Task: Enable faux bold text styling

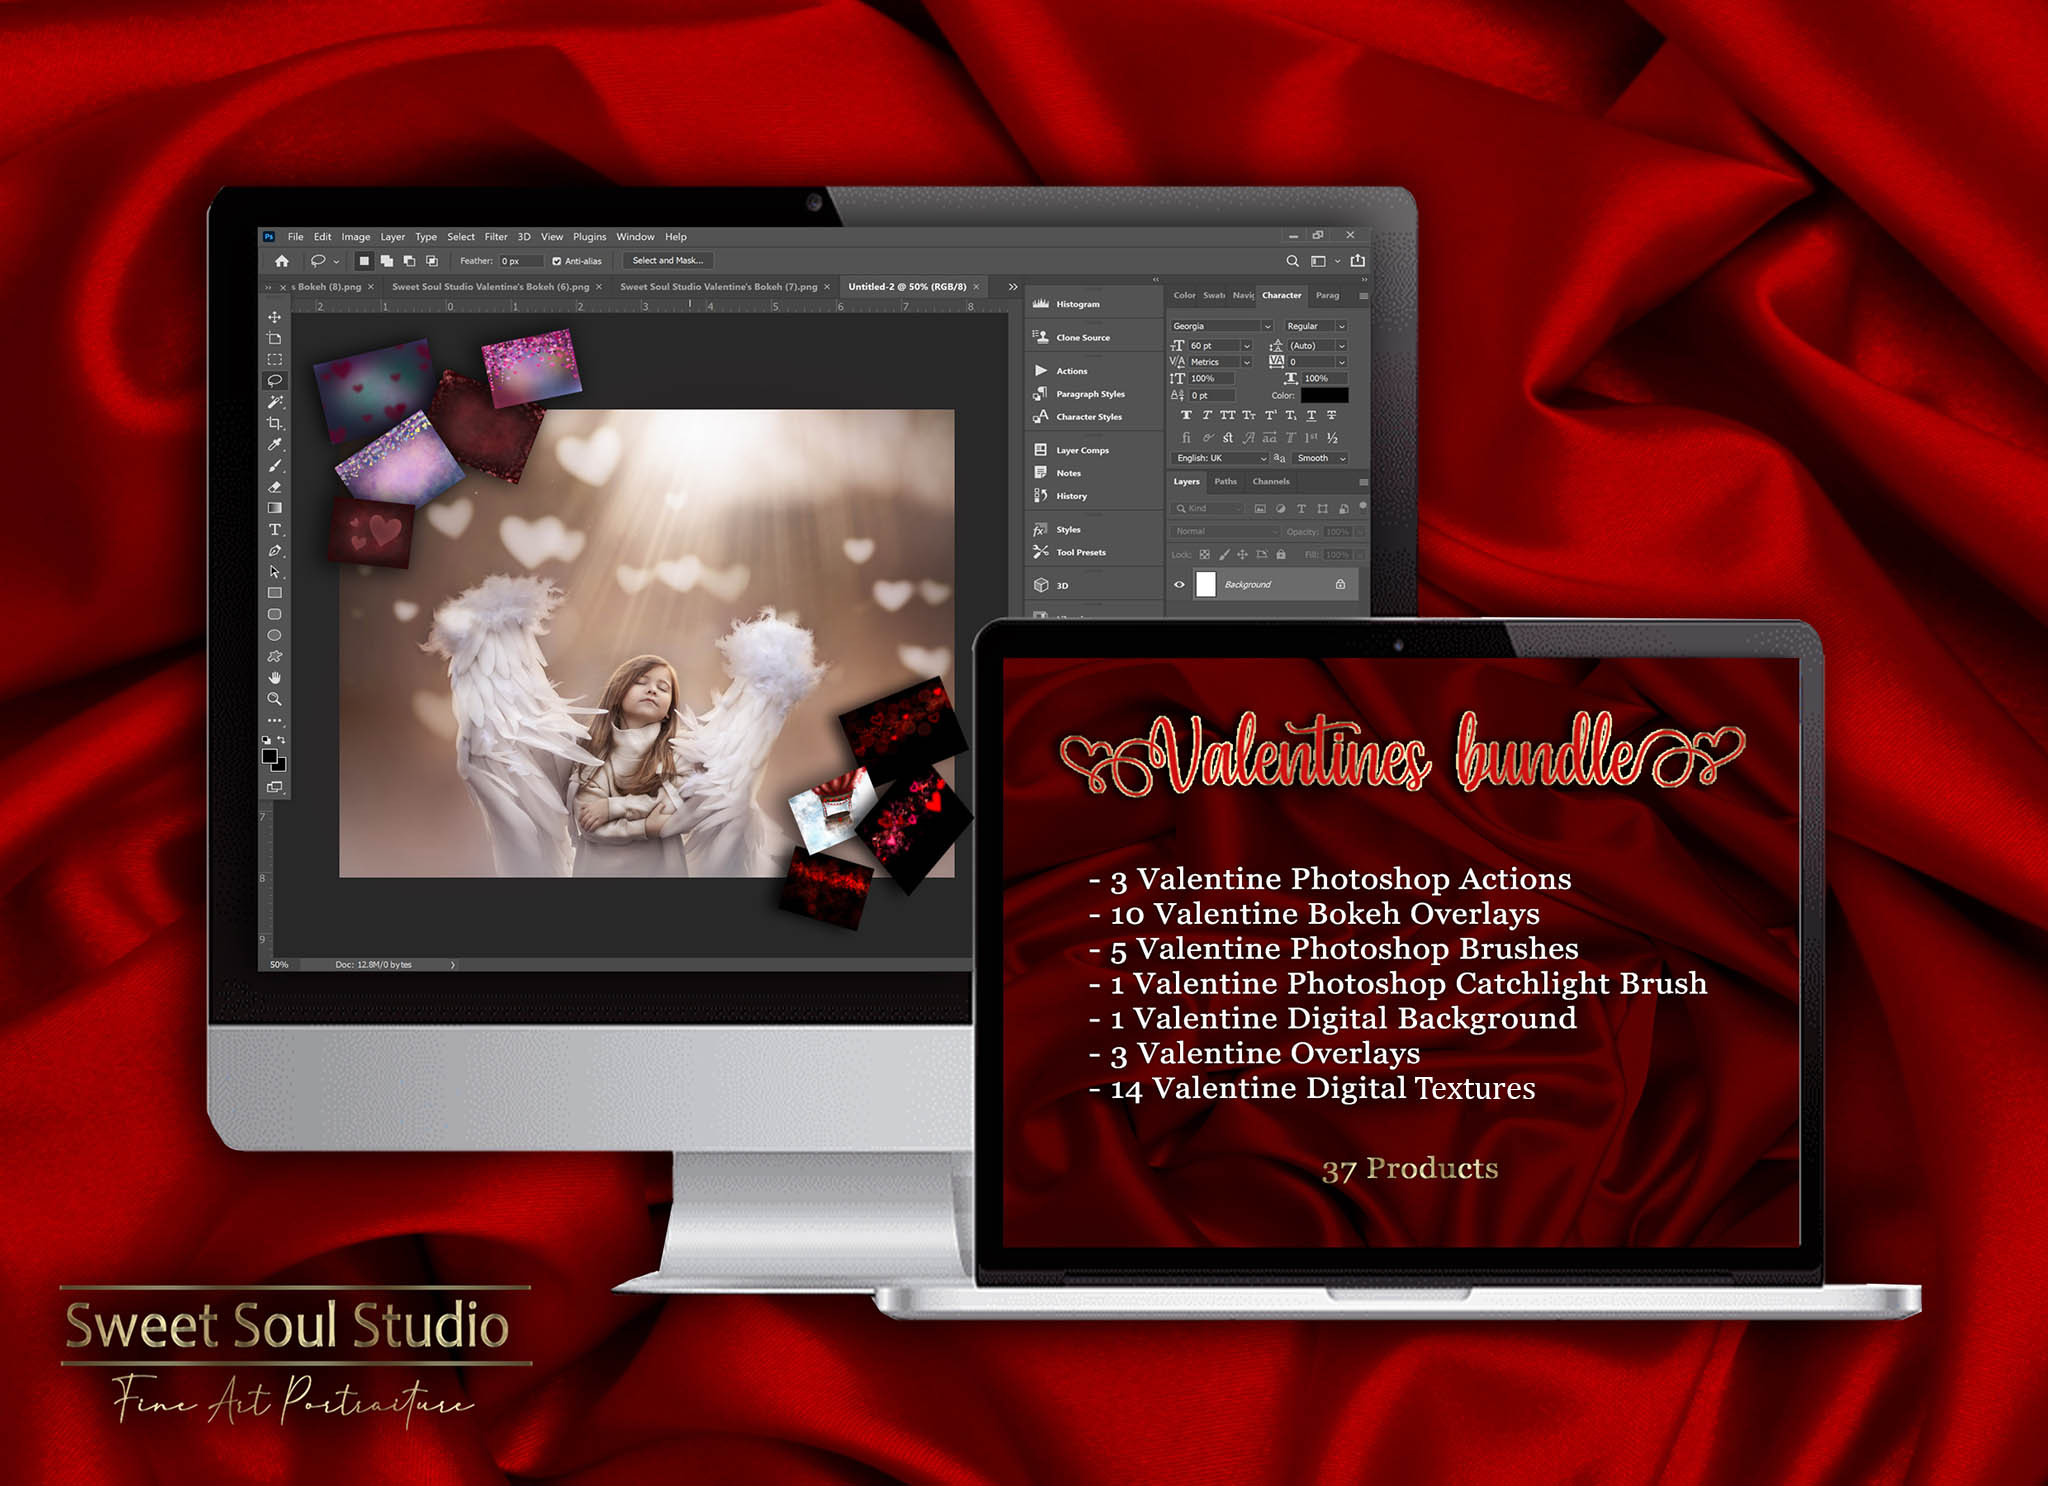Action: pos(1187,415)
